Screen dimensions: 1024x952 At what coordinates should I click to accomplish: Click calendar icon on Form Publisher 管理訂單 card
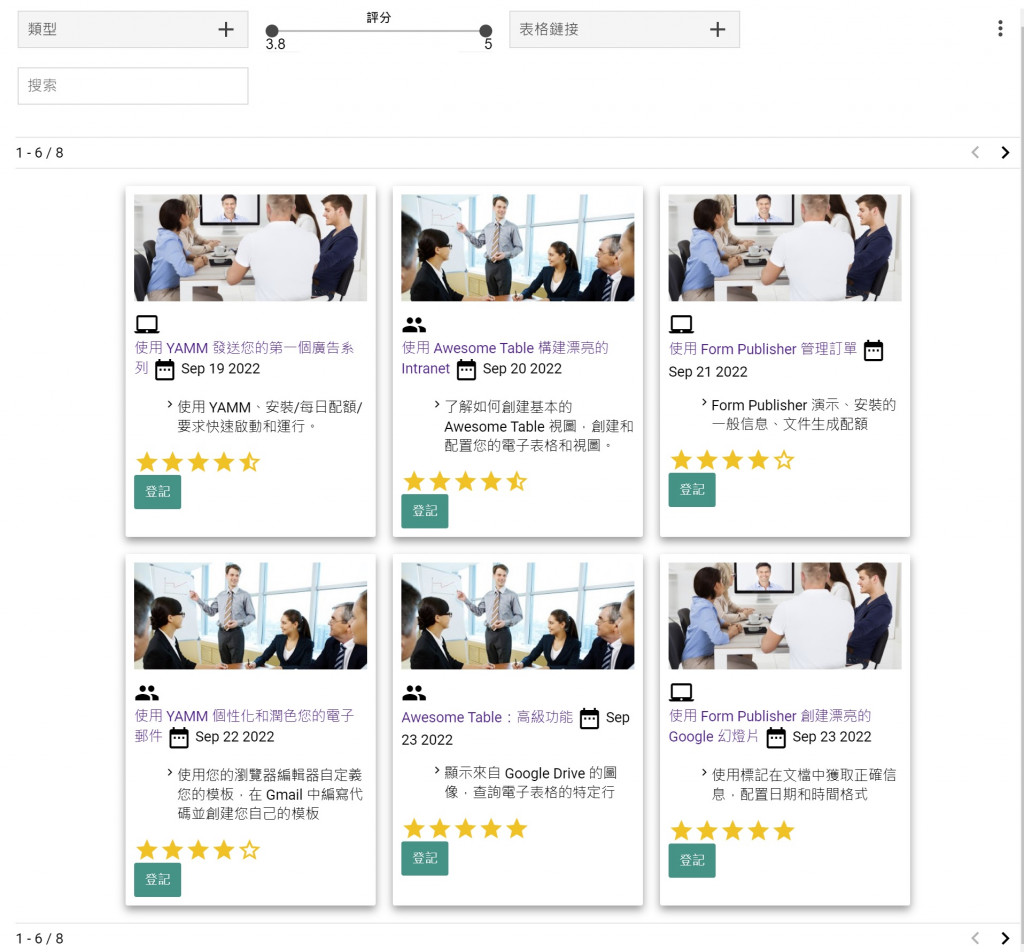point(873,350)
